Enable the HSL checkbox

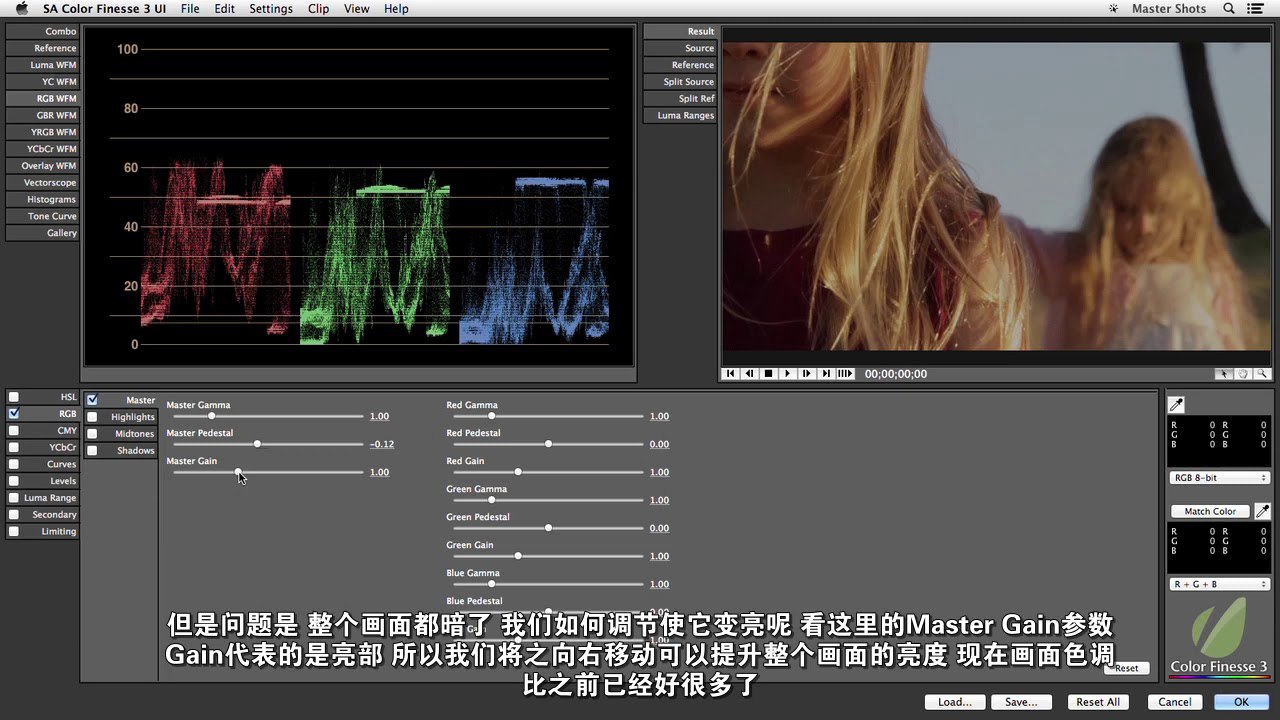[14, 397]
